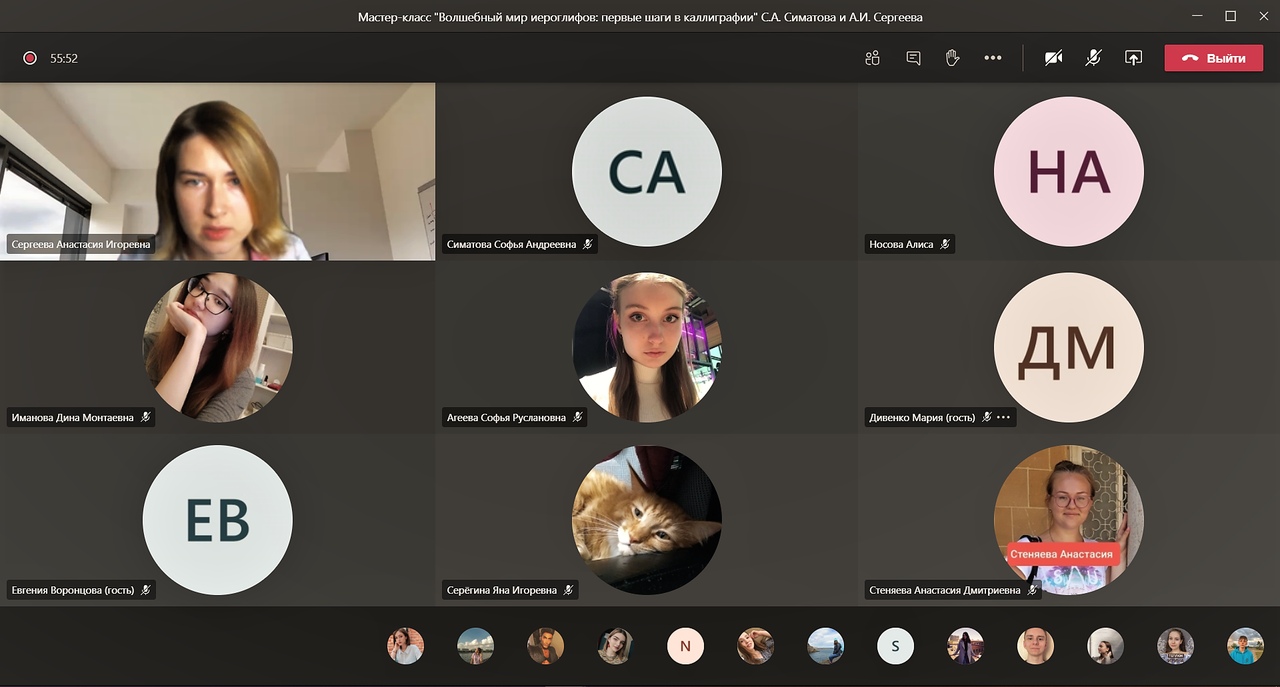Select the "S" avatar in bottom strip
The image size is (1280, 687).
click(x=895, y=646)
